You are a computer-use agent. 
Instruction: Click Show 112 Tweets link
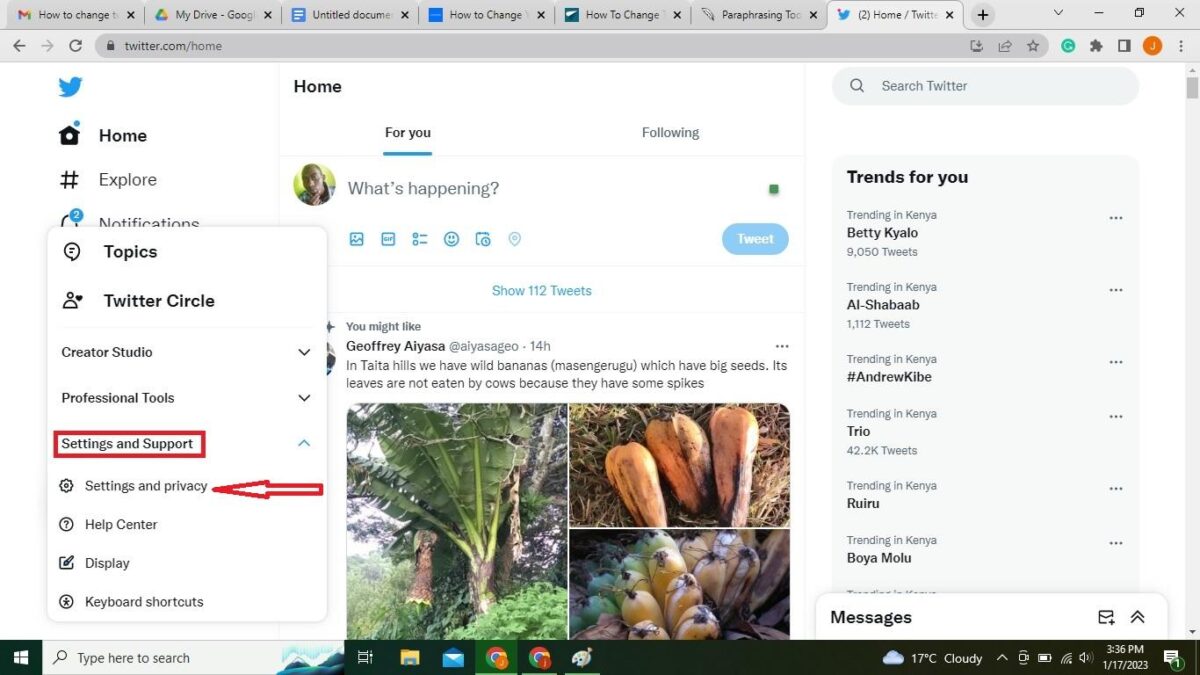pos(541,291)
